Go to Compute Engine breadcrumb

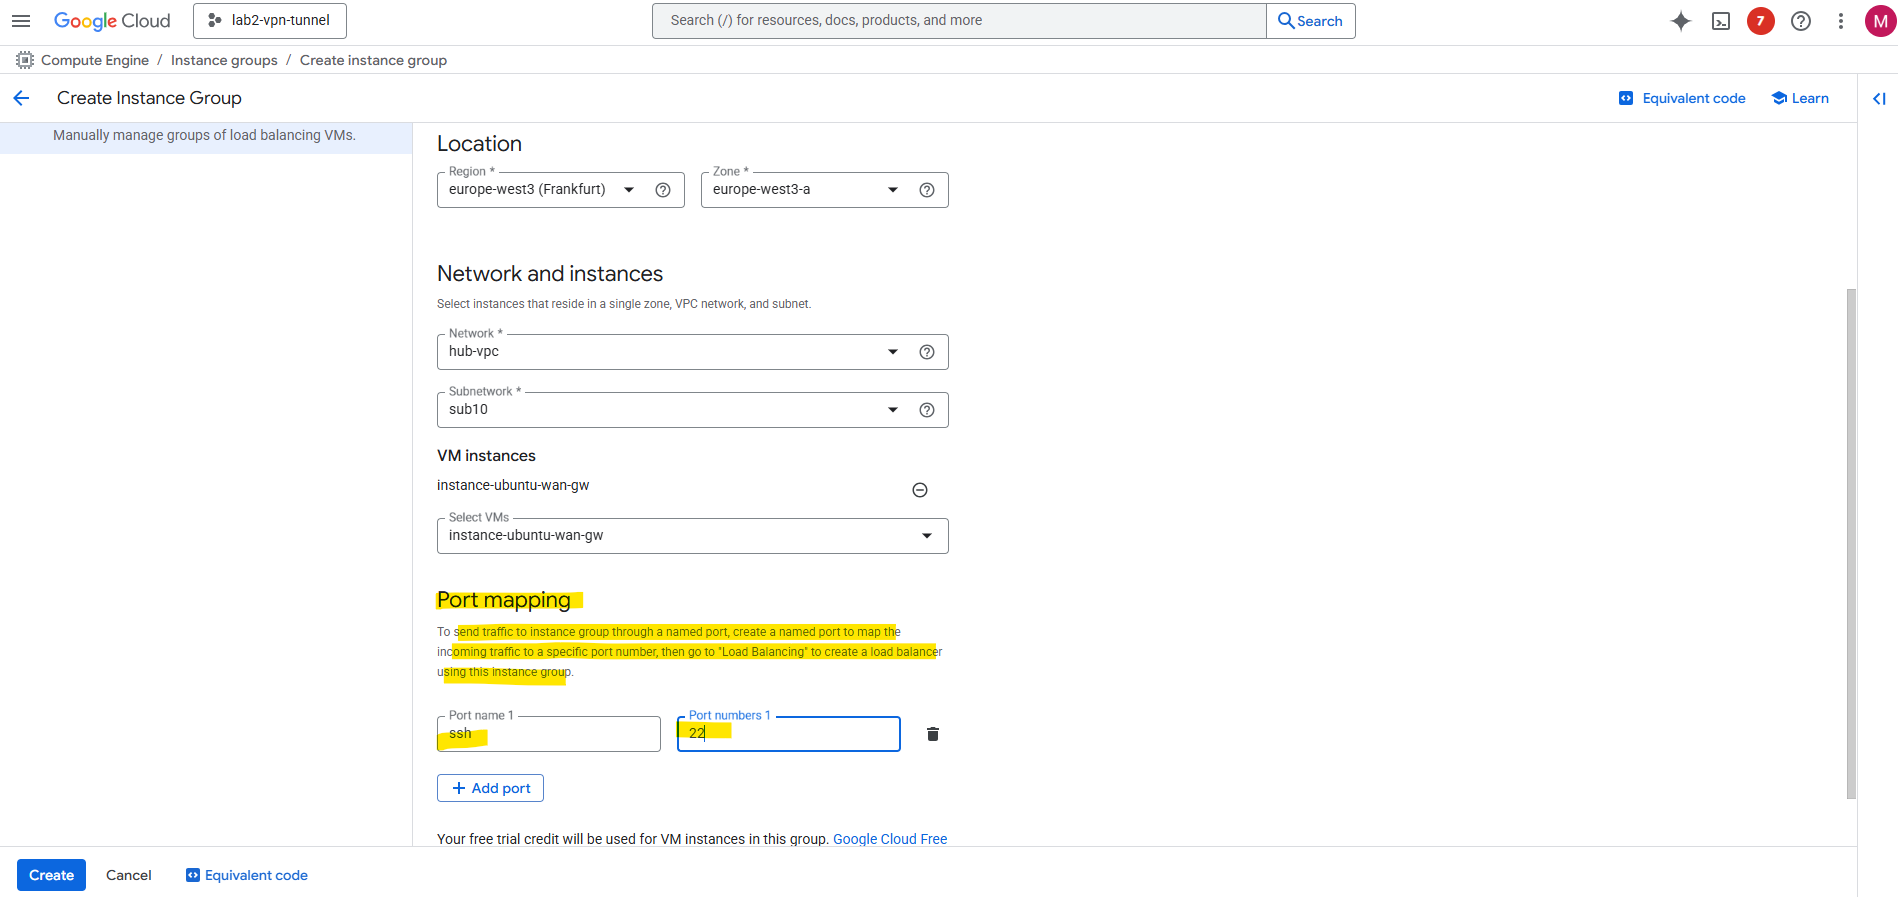(x=95, y=60)
